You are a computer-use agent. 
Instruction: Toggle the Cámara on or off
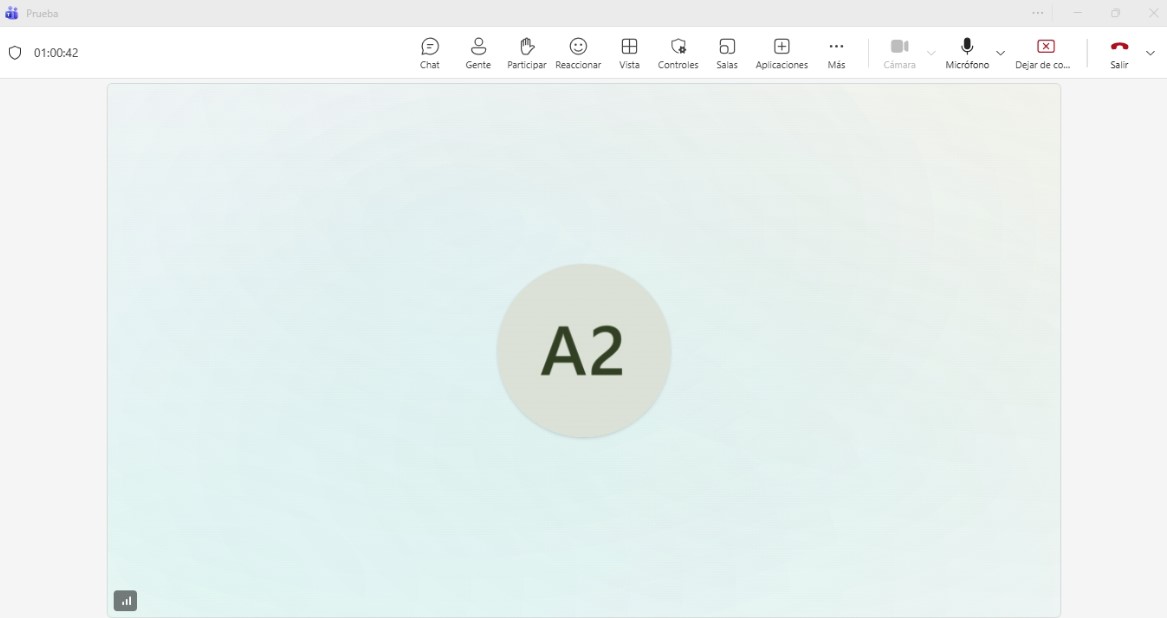click(899, 54)
